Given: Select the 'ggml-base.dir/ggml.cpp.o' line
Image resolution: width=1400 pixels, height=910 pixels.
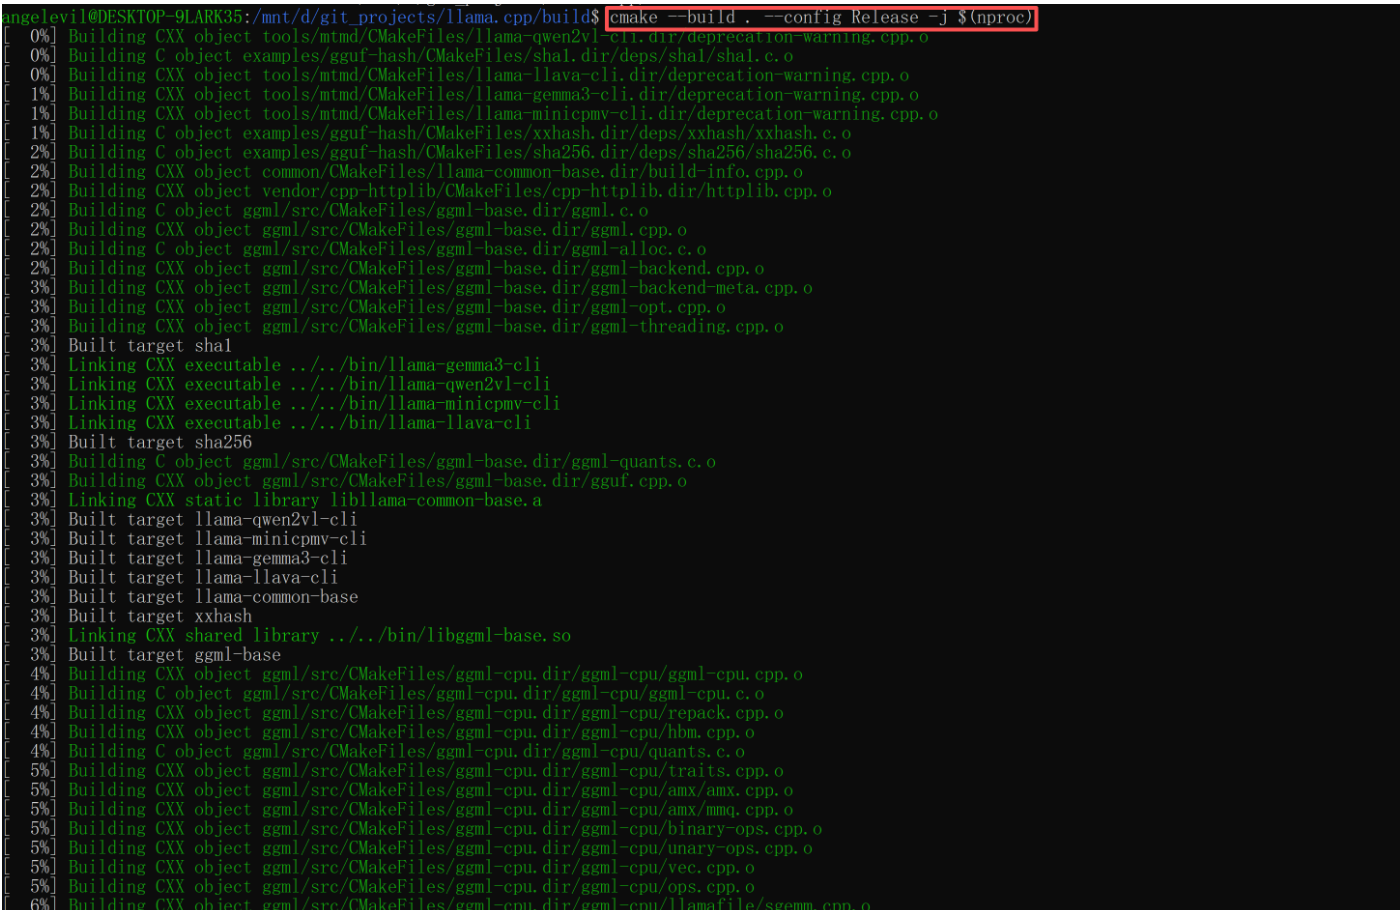Looking at the screenshot, I should click(345, 230).
